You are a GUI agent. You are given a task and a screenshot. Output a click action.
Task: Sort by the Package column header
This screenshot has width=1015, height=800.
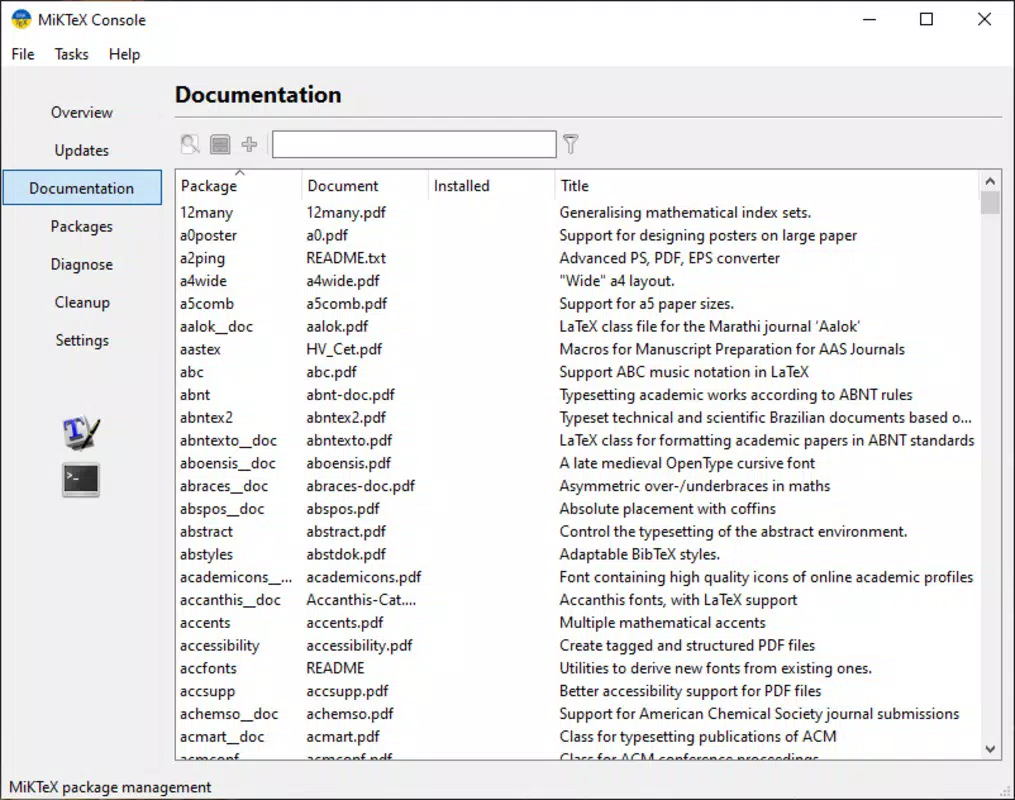click(x=239, y=186)
